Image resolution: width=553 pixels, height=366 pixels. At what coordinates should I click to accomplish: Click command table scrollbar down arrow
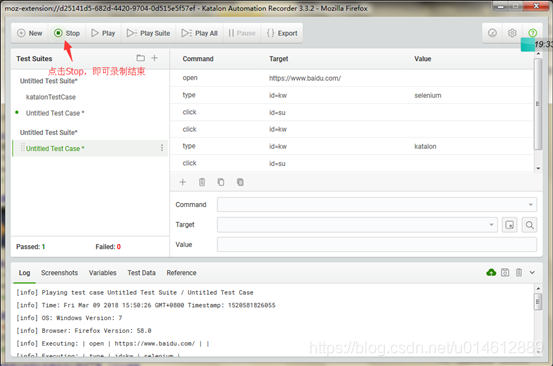pyautogui.click(x=538, y=169)
